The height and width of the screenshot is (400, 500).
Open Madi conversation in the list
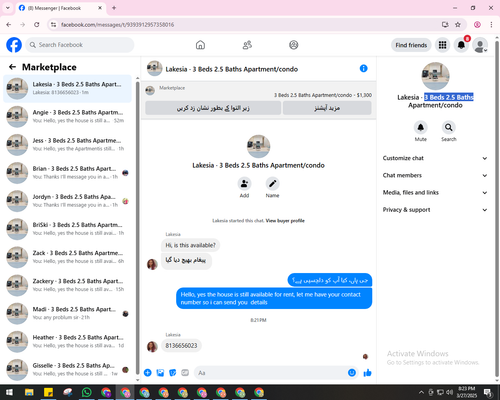point(67,314)
